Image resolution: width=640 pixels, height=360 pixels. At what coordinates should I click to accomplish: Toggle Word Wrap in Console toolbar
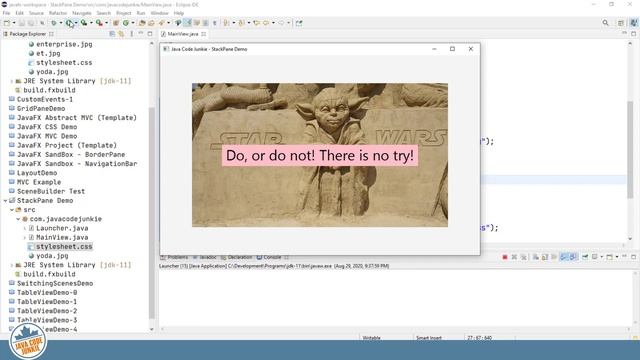click(554, 257)
